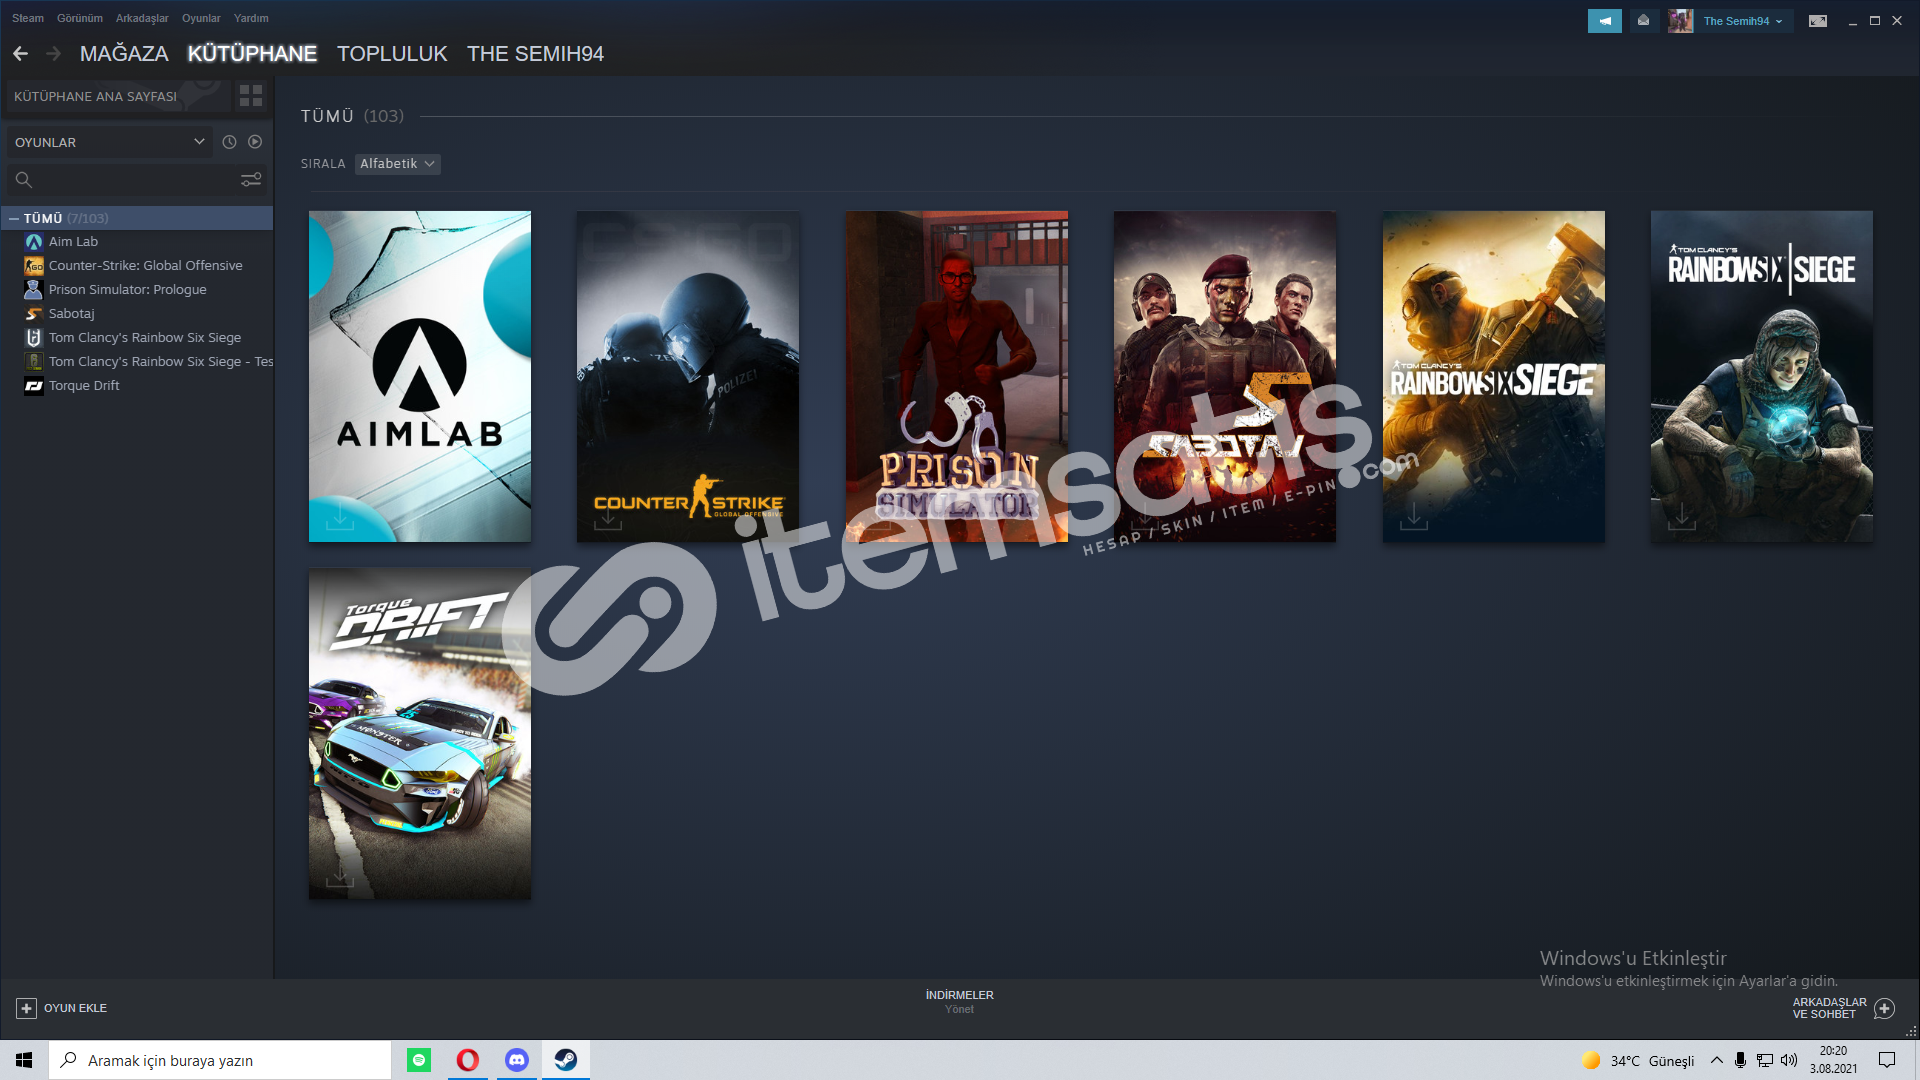1920x1080 pixels.
Task: Click the announcements megaphone icon
Action: [1605, 21]
